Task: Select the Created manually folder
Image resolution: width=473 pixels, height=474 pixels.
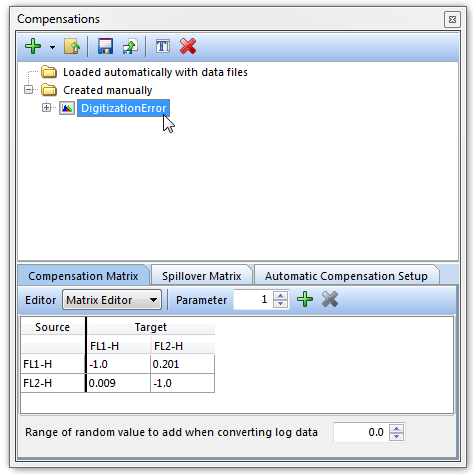Action: point(107,90)
